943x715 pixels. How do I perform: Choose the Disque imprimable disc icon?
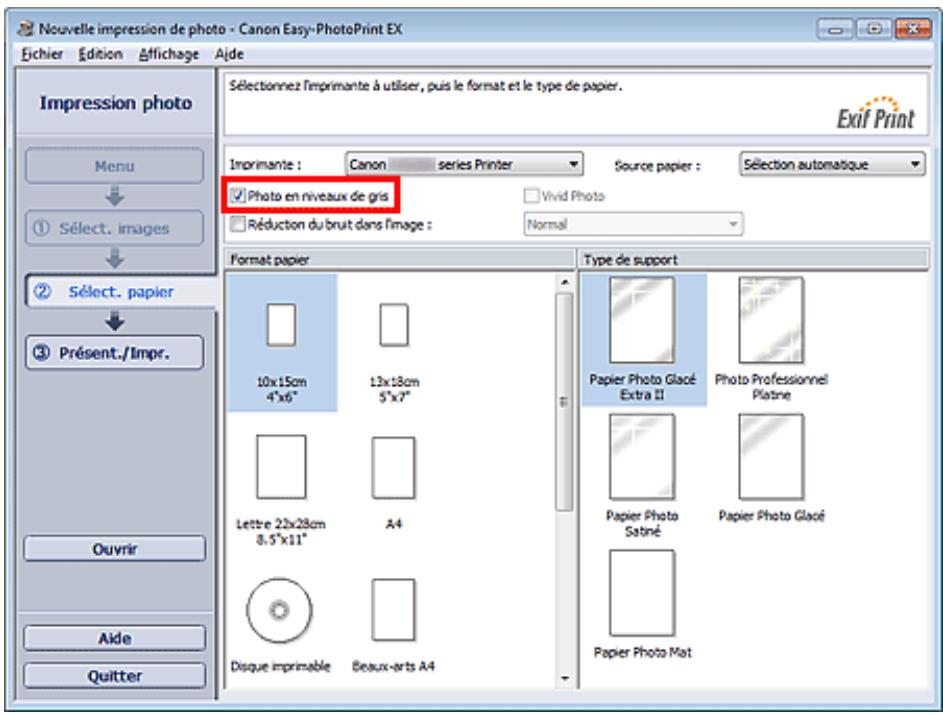279,610
